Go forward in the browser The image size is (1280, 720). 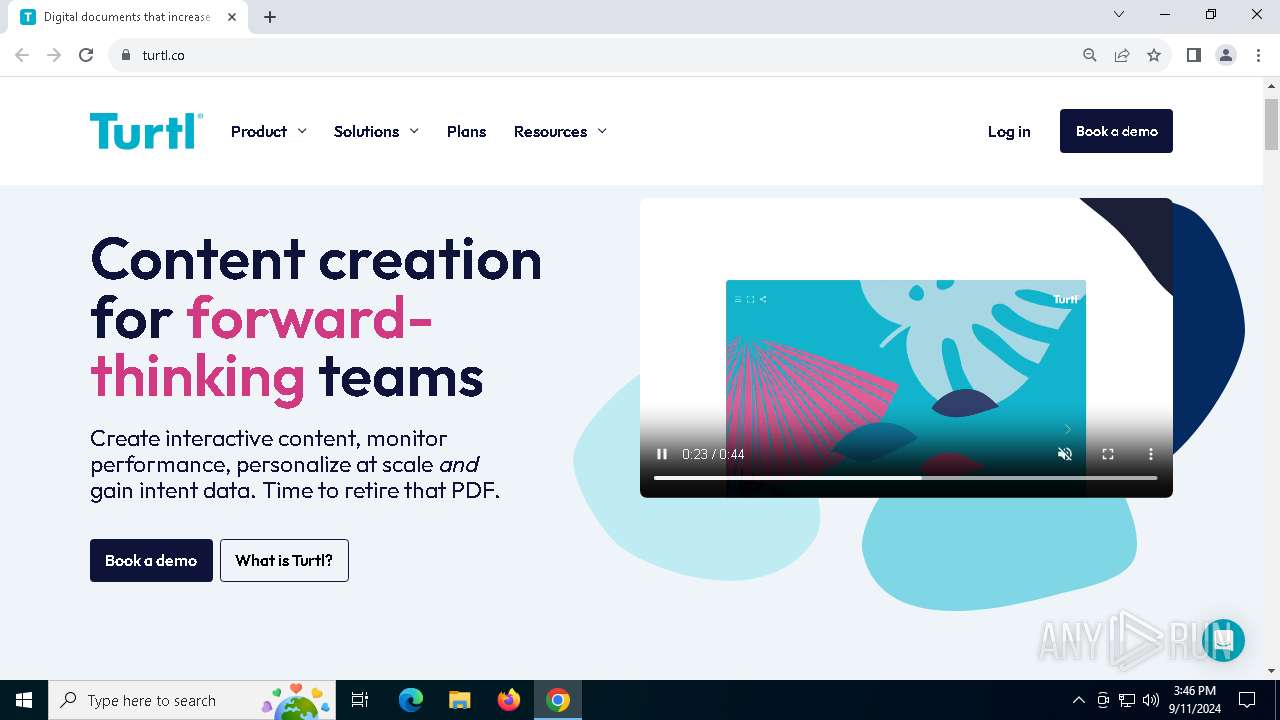point(54,55)
